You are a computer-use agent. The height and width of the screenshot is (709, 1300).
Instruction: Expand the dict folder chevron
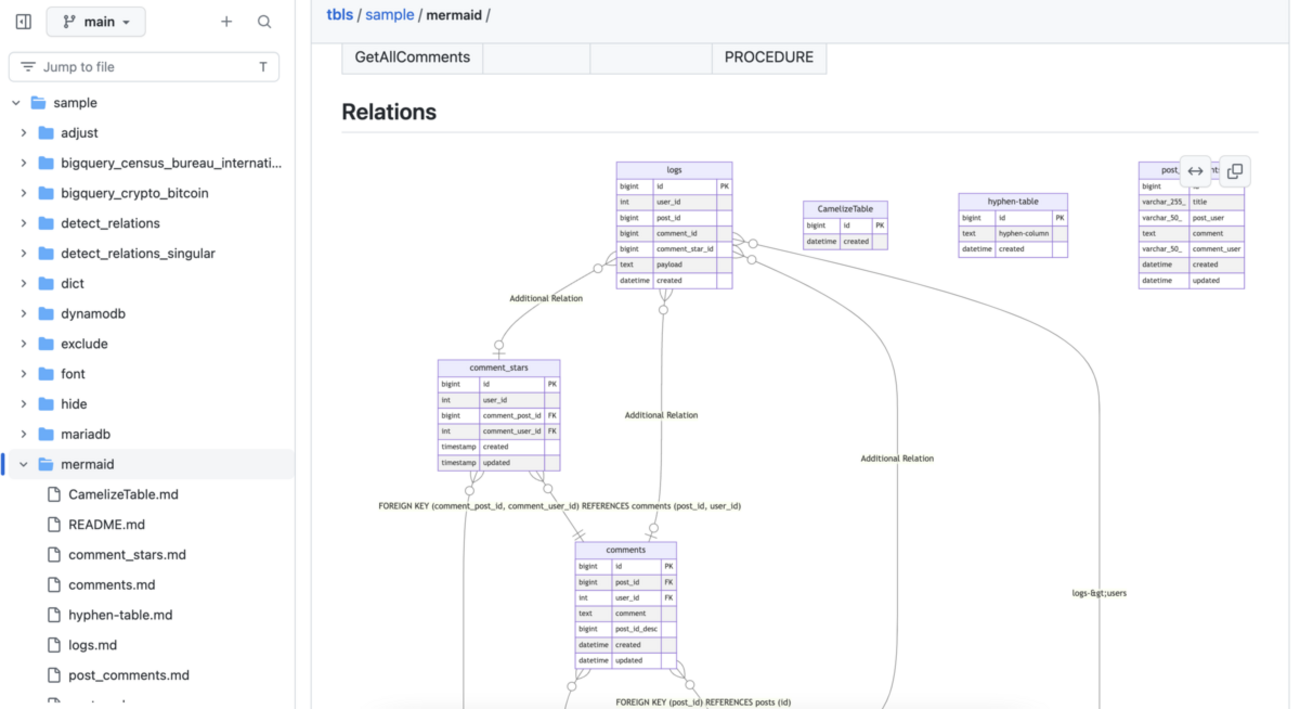click(x=24, y=284)
